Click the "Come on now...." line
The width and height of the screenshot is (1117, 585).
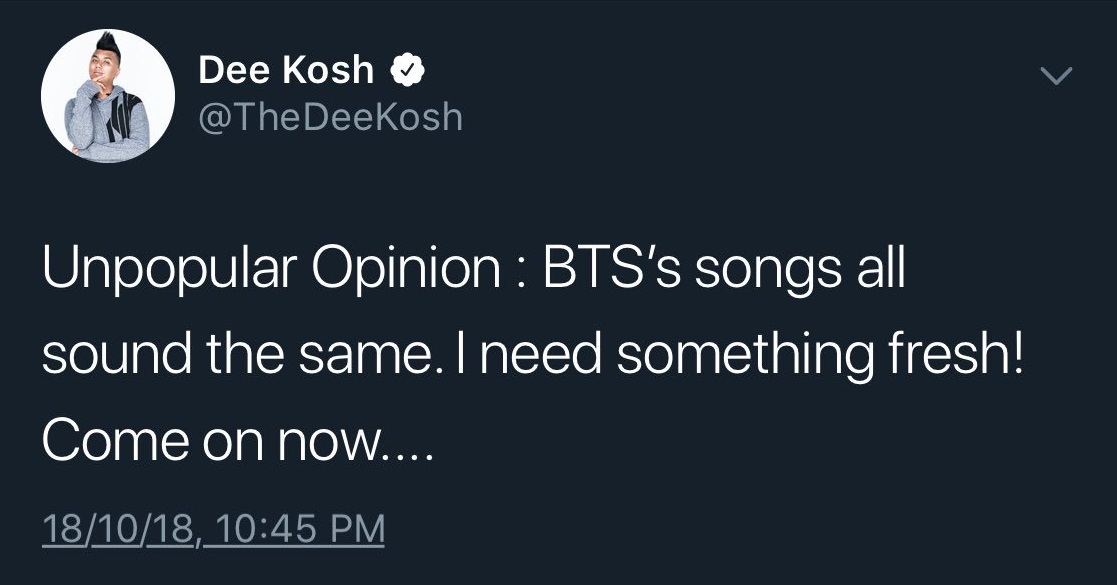click(238, 439)
